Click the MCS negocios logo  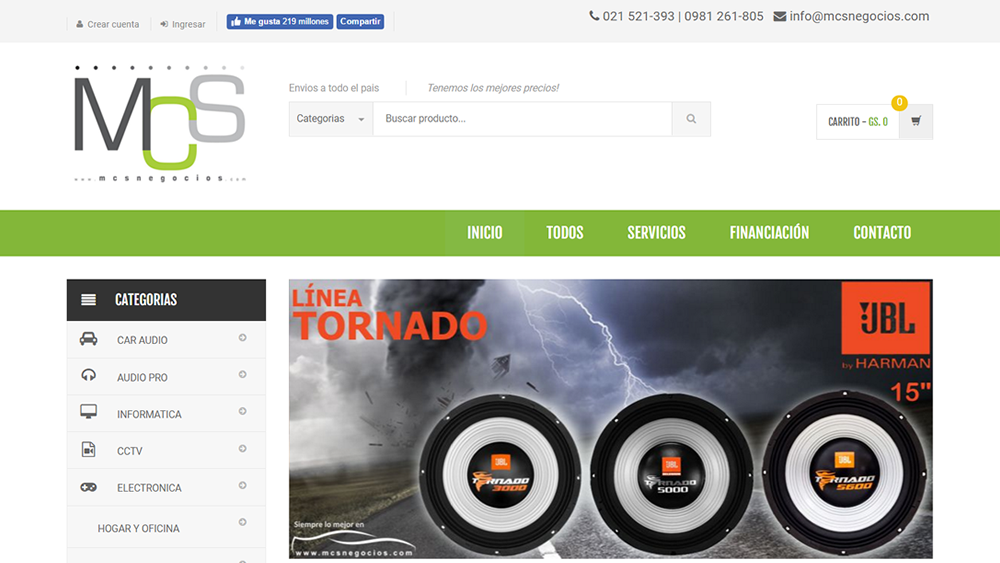[159, 124]
